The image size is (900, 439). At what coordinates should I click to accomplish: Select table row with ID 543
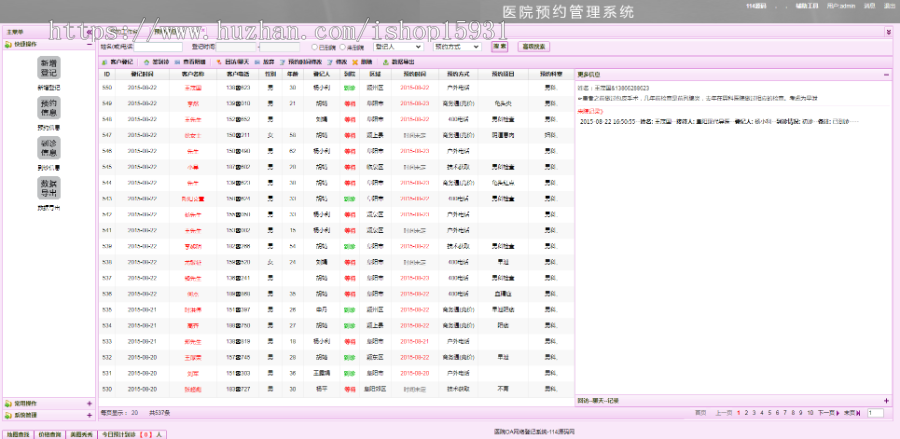pyautogui.click(x=336, y=199)
